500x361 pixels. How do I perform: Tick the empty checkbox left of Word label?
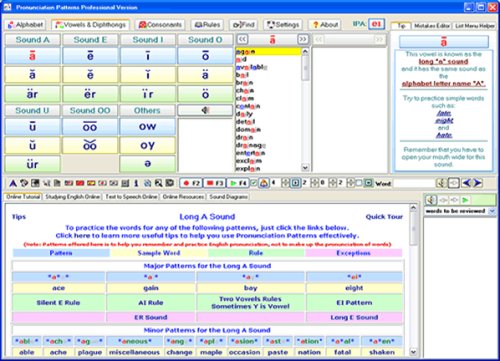(x=359, y=183)
